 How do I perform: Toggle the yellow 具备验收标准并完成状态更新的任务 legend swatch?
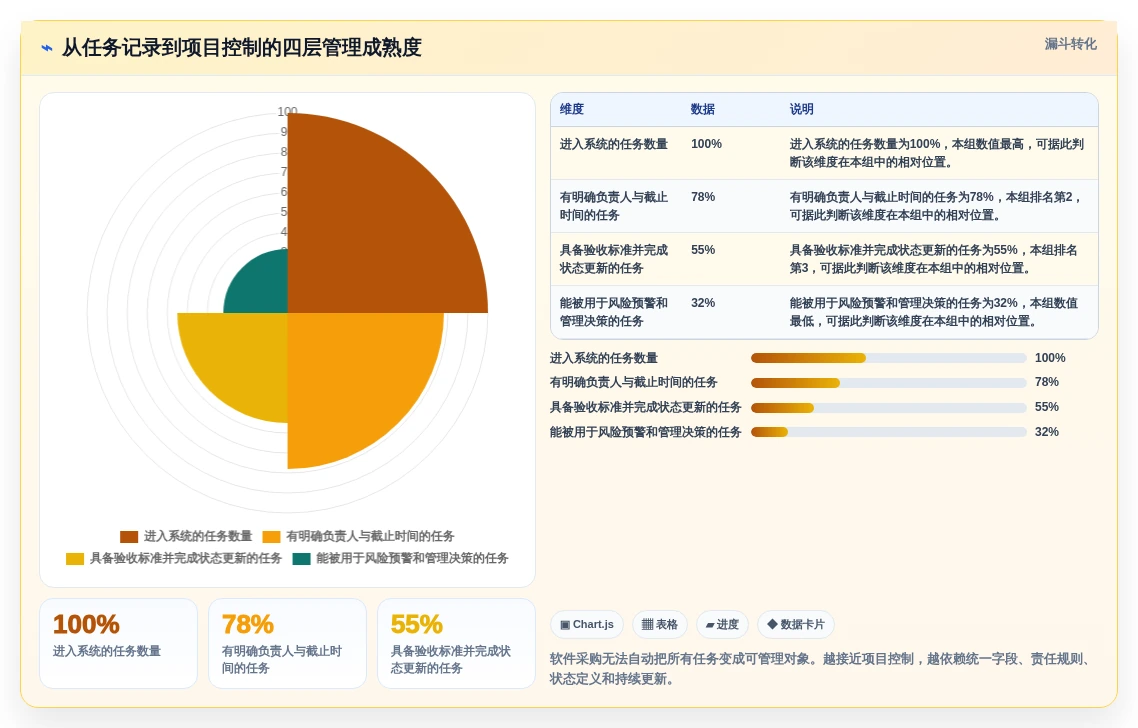[x=75, y=559]
